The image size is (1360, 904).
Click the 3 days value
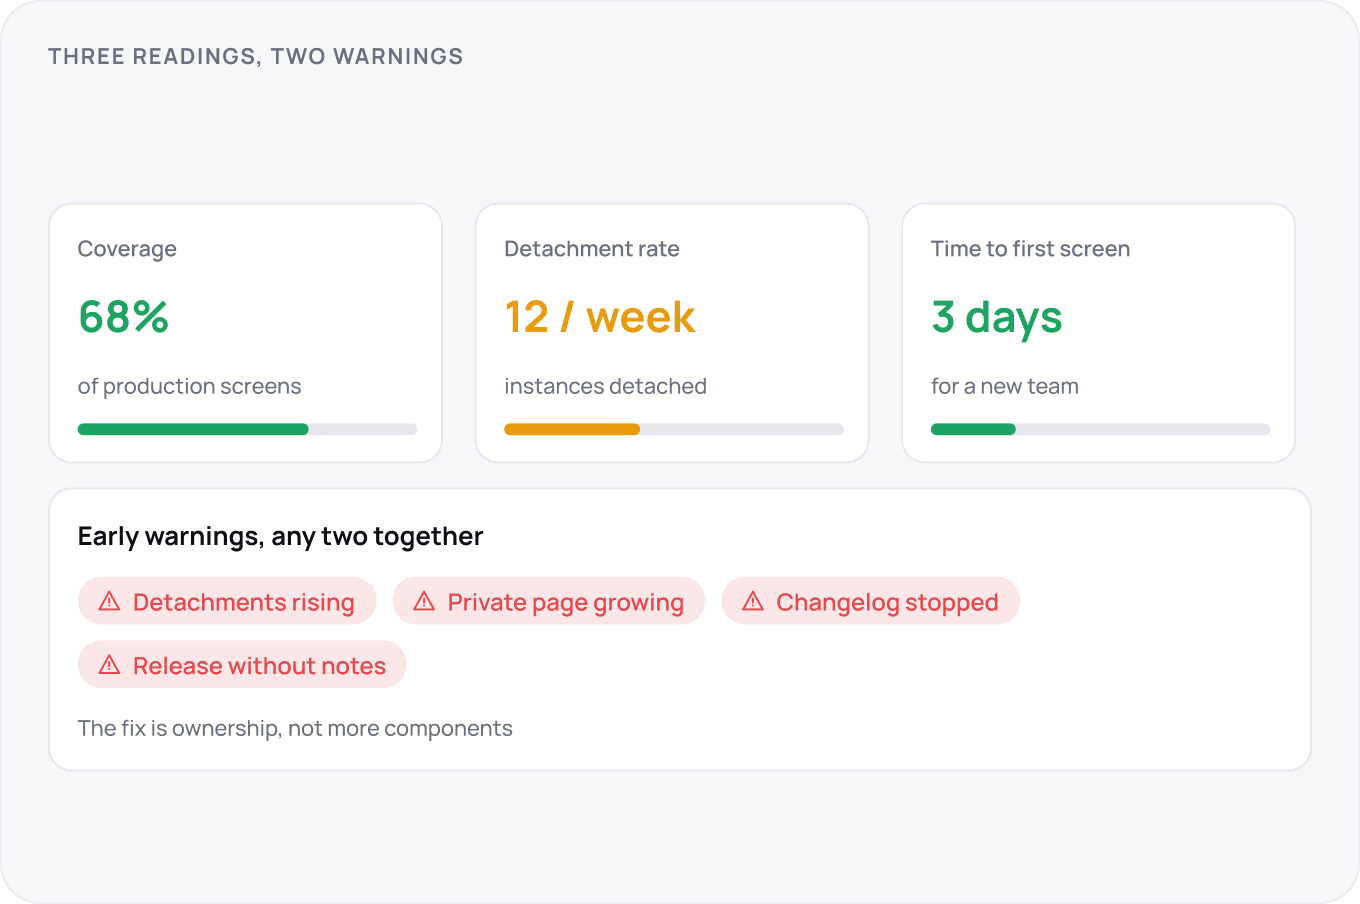pos(996,319)
